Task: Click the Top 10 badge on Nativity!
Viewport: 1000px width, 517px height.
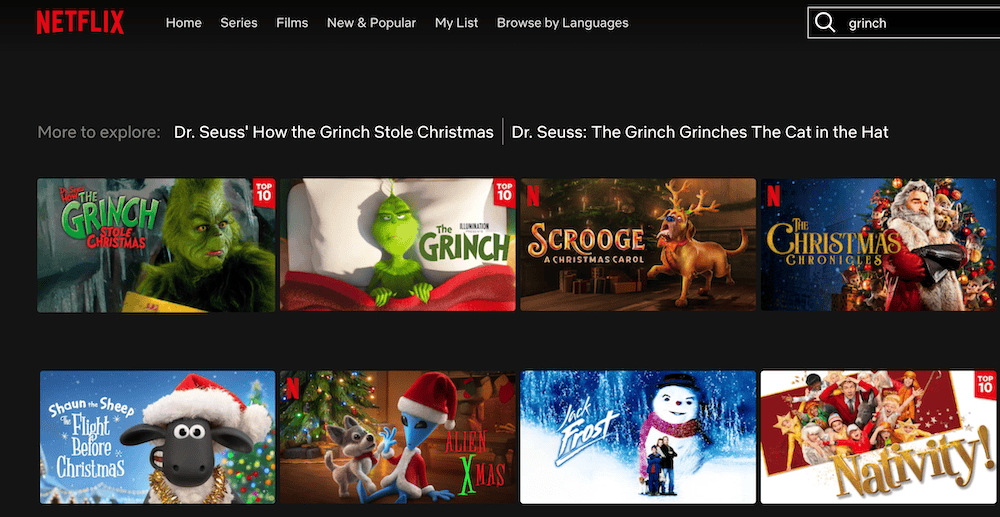Action: pyautogui.click(x=985, y=384)
